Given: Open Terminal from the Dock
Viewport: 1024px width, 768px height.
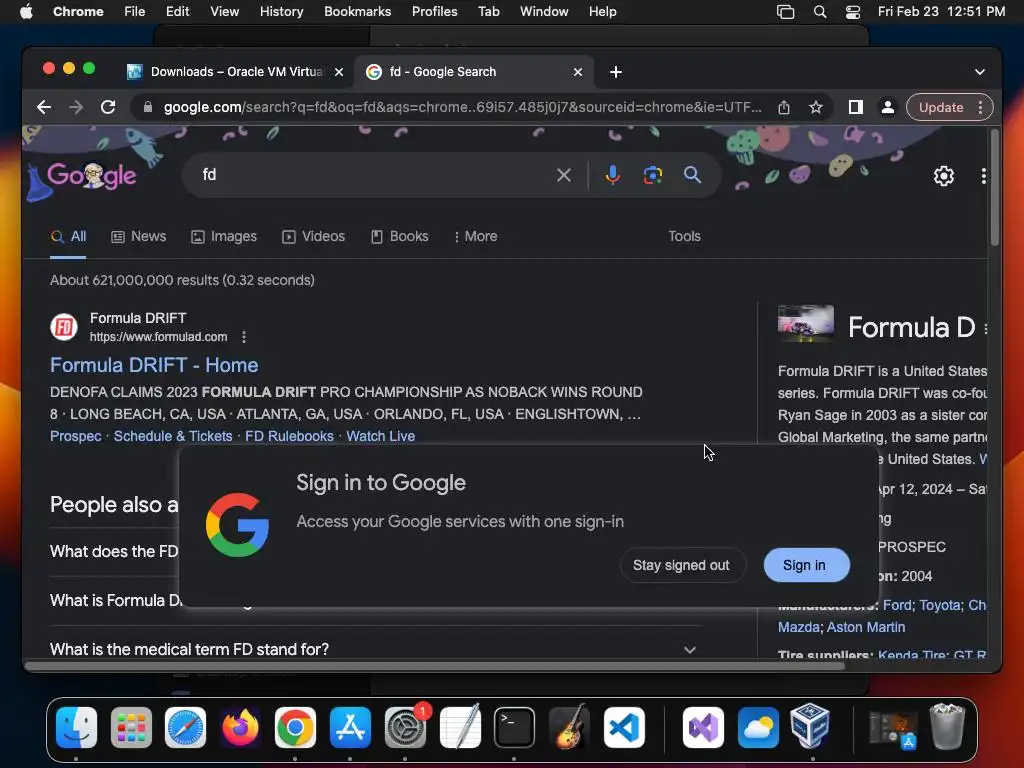Looking at the screenshot, I should 515,727.
